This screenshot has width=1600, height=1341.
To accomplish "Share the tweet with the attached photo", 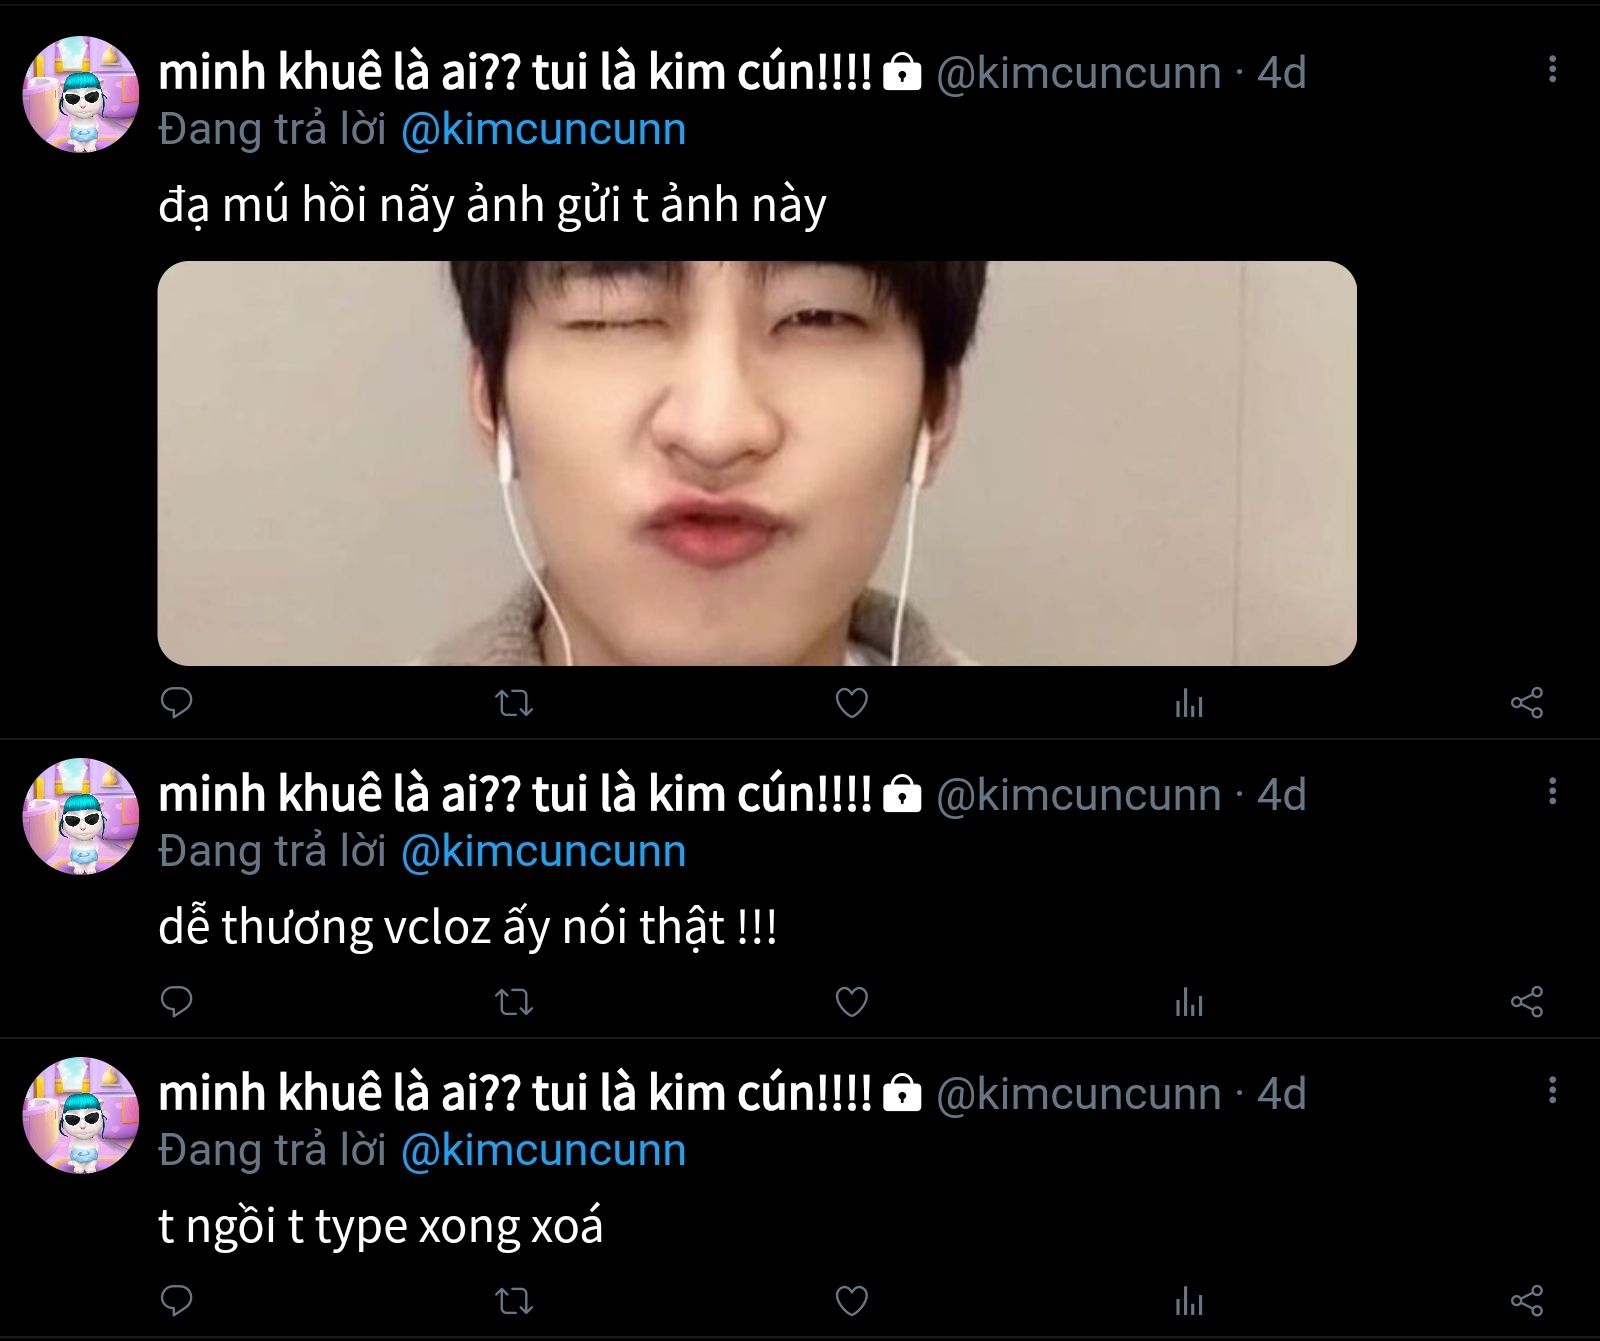I will pos(1526,704).
